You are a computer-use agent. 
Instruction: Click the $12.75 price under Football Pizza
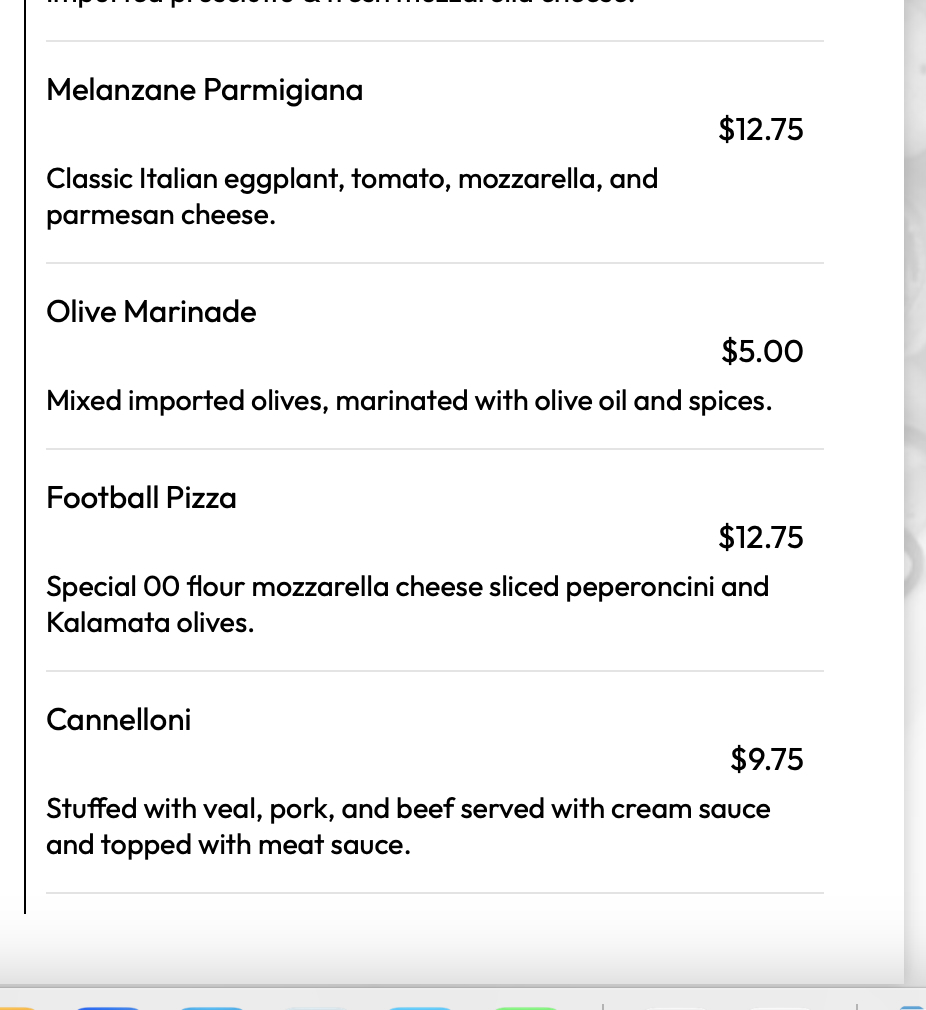click(760, 537)
